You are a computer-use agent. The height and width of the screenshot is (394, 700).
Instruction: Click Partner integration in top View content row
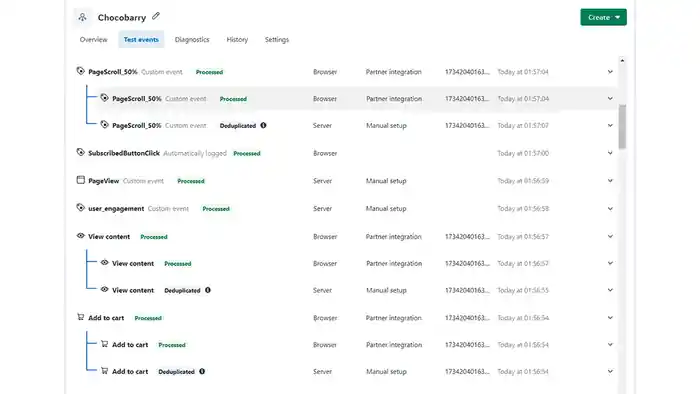393,236
